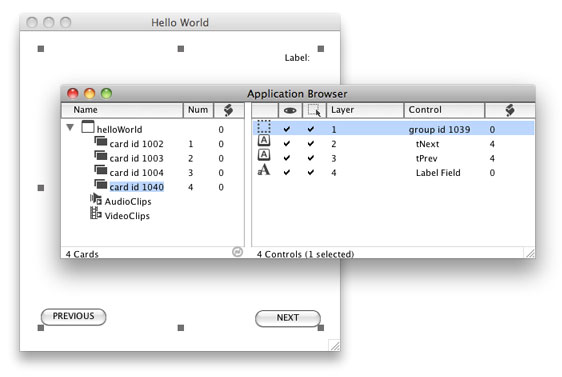Toggle selectable check for Label Field
562x377 pixels.
tap(311, 172)
